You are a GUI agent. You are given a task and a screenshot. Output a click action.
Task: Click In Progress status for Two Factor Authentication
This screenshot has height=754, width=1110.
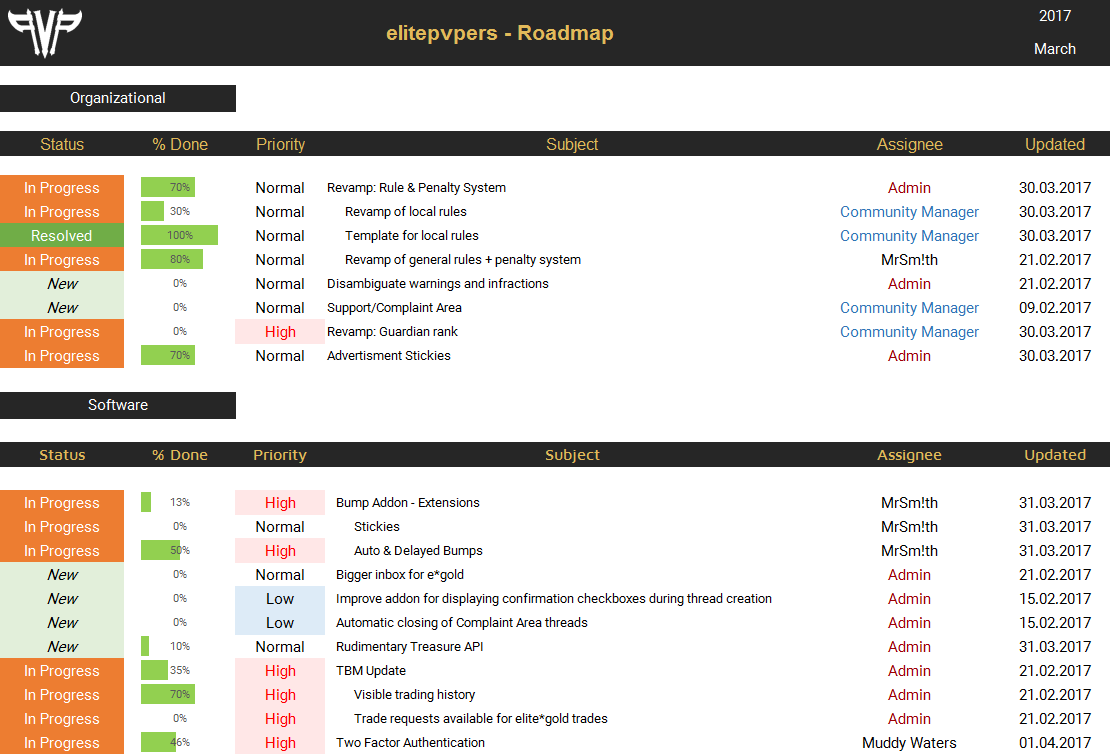point(62,743)
